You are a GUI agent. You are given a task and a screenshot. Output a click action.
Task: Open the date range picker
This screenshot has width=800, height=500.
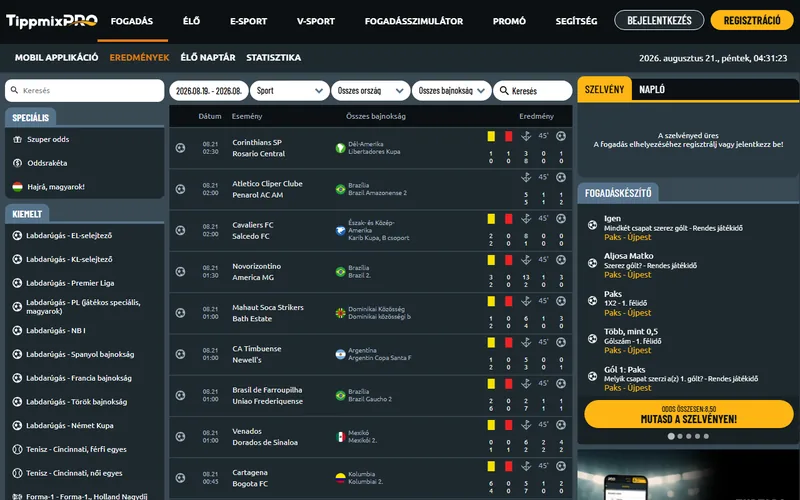pyautogui.click(x=209, y=91)
